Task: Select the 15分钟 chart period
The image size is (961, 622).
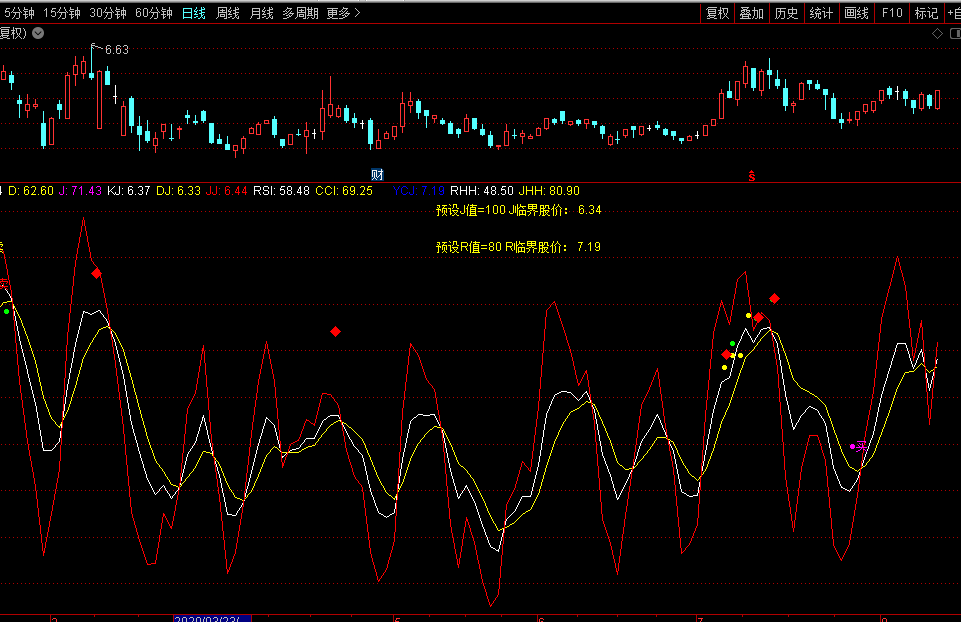Action: pos(61,13)
